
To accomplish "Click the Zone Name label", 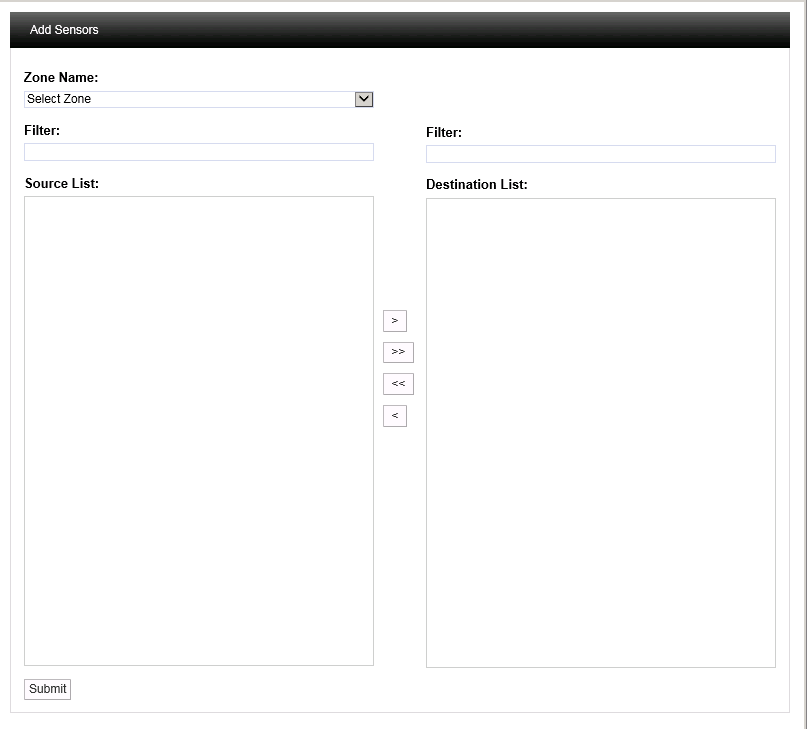I will [x=61, y=78].
